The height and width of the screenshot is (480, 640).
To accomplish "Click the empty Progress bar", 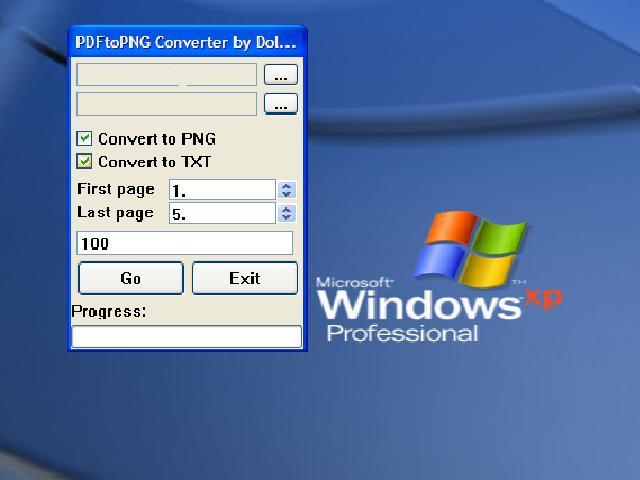I will 187,336.
